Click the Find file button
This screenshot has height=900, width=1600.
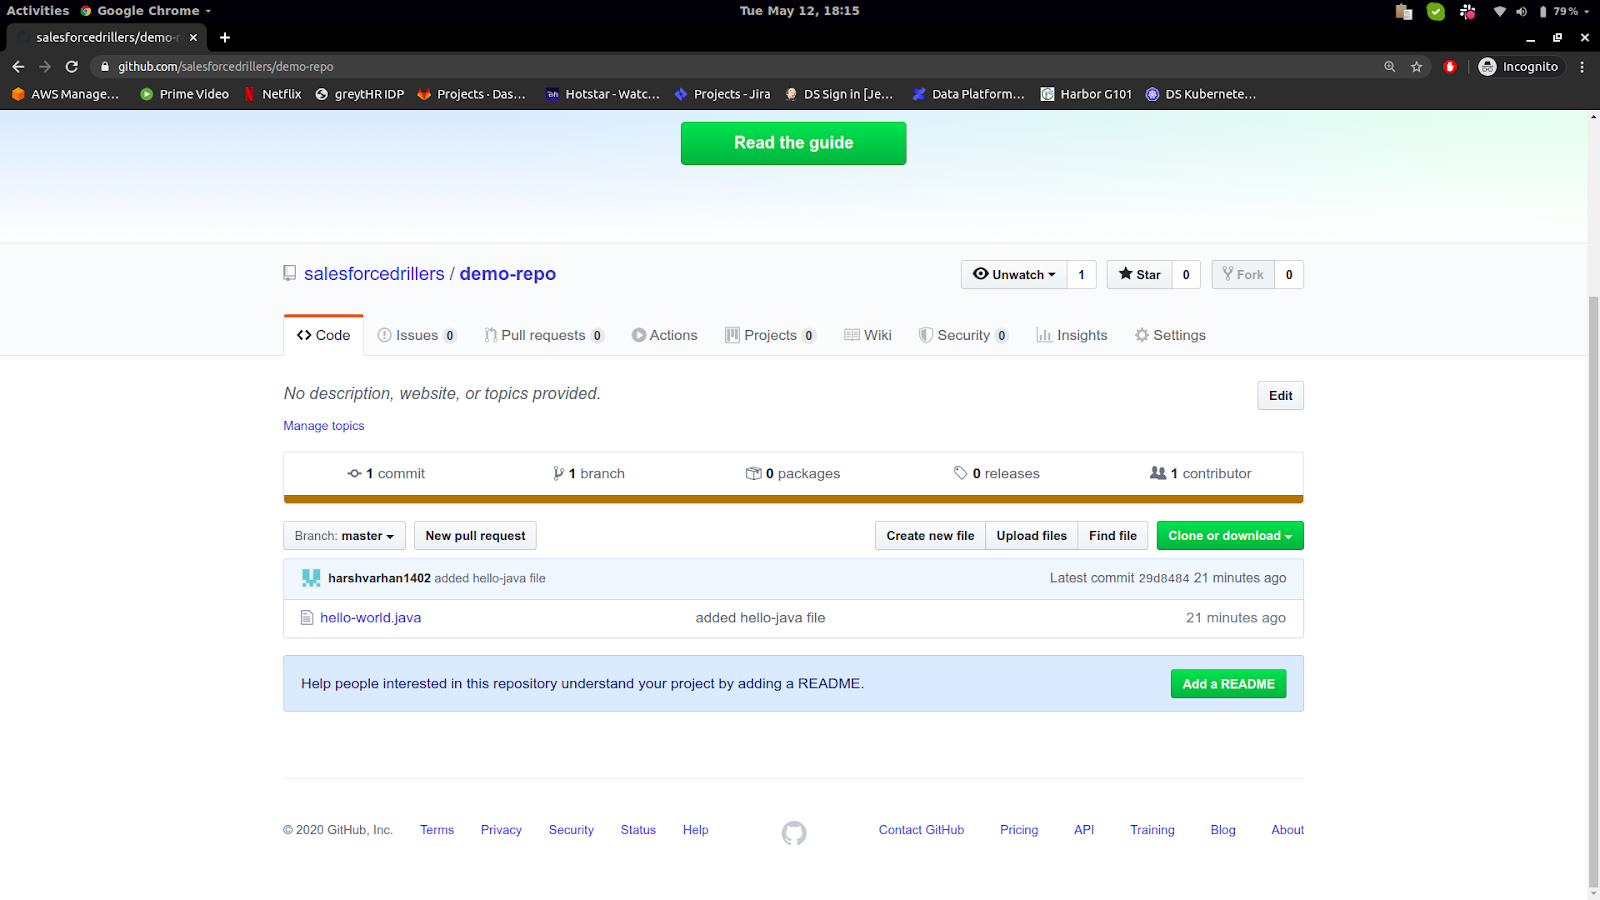[1113, 536]
